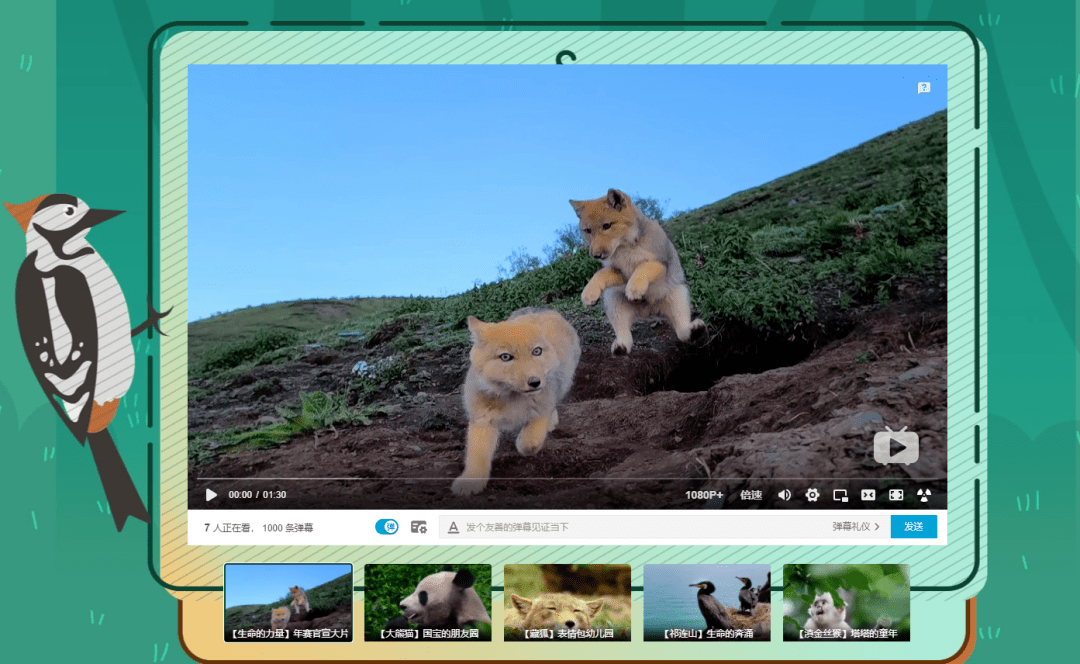This screenshot has width=1080, height=664.
Task: Click the feedback icon at video top-right
Action: [924, 88]
